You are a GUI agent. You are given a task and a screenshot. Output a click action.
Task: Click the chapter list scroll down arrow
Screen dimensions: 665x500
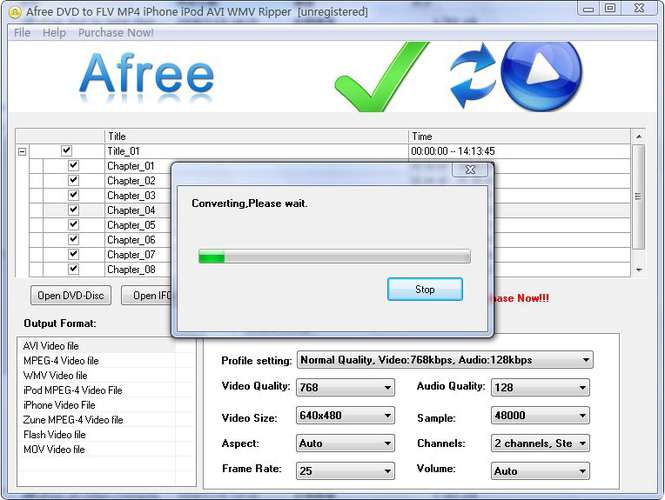tap(639, 270)
